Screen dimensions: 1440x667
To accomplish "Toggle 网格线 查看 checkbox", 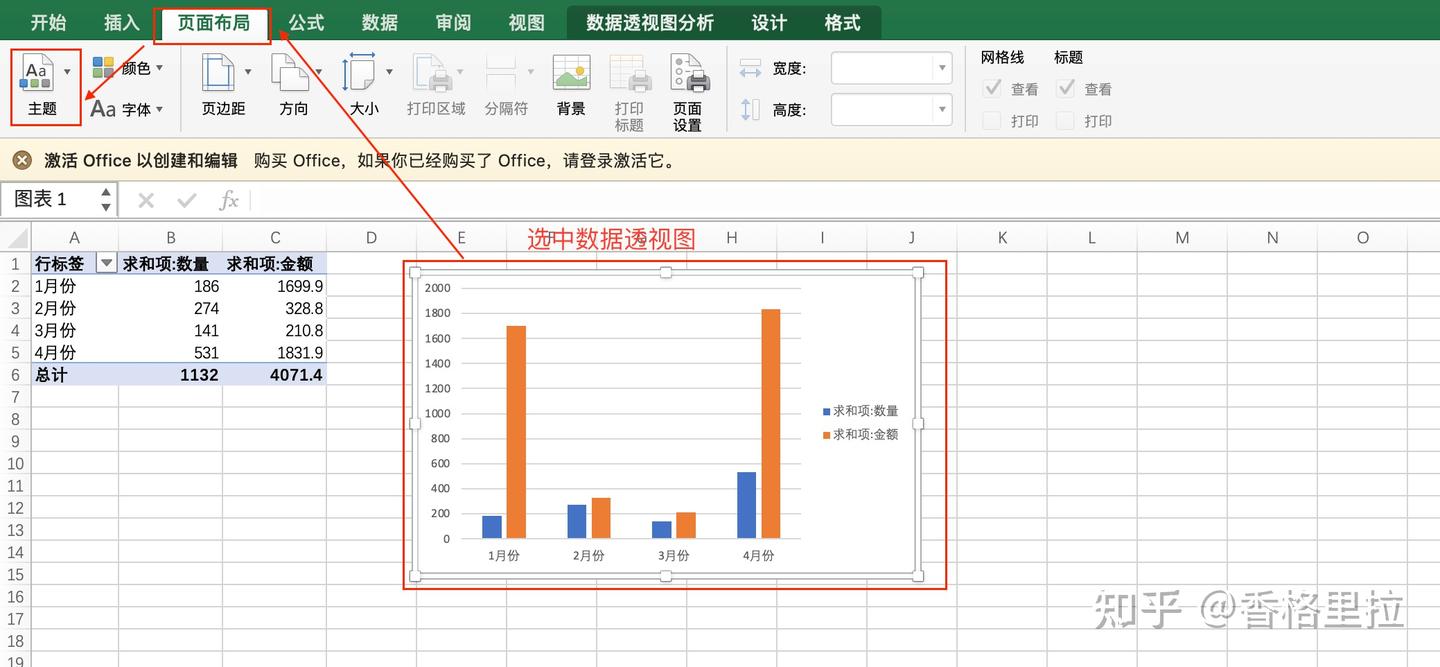I will pyautogui.click(x=992, y=88).
